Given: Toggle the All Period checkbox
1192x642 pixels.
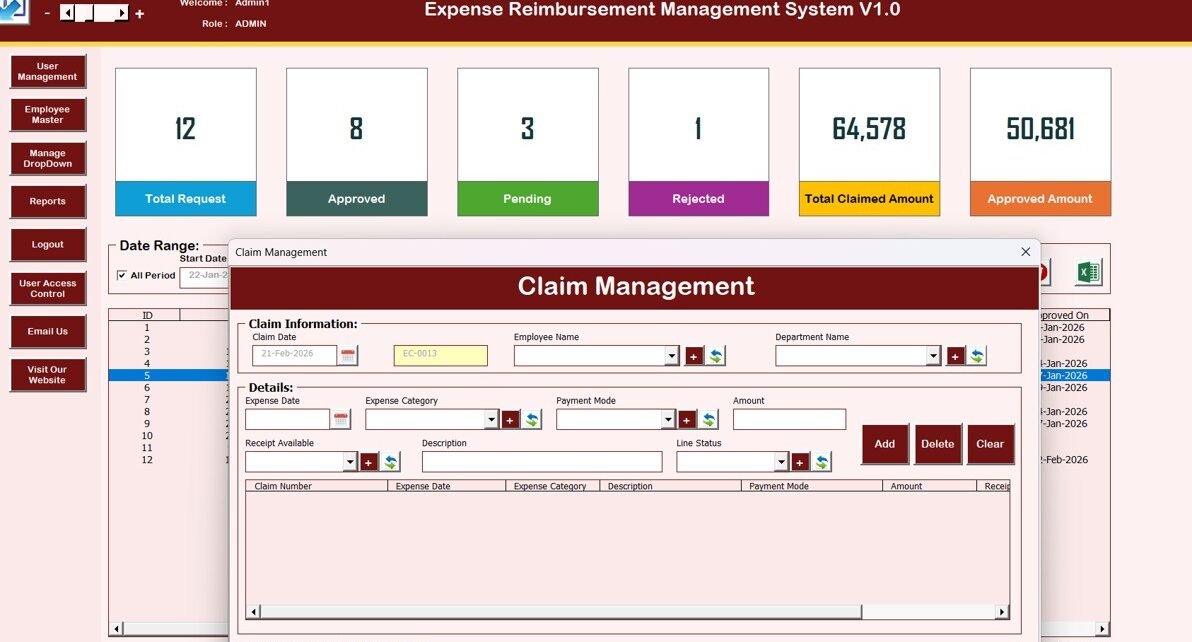Looking at the screenshot, I should tap(122, 276).
